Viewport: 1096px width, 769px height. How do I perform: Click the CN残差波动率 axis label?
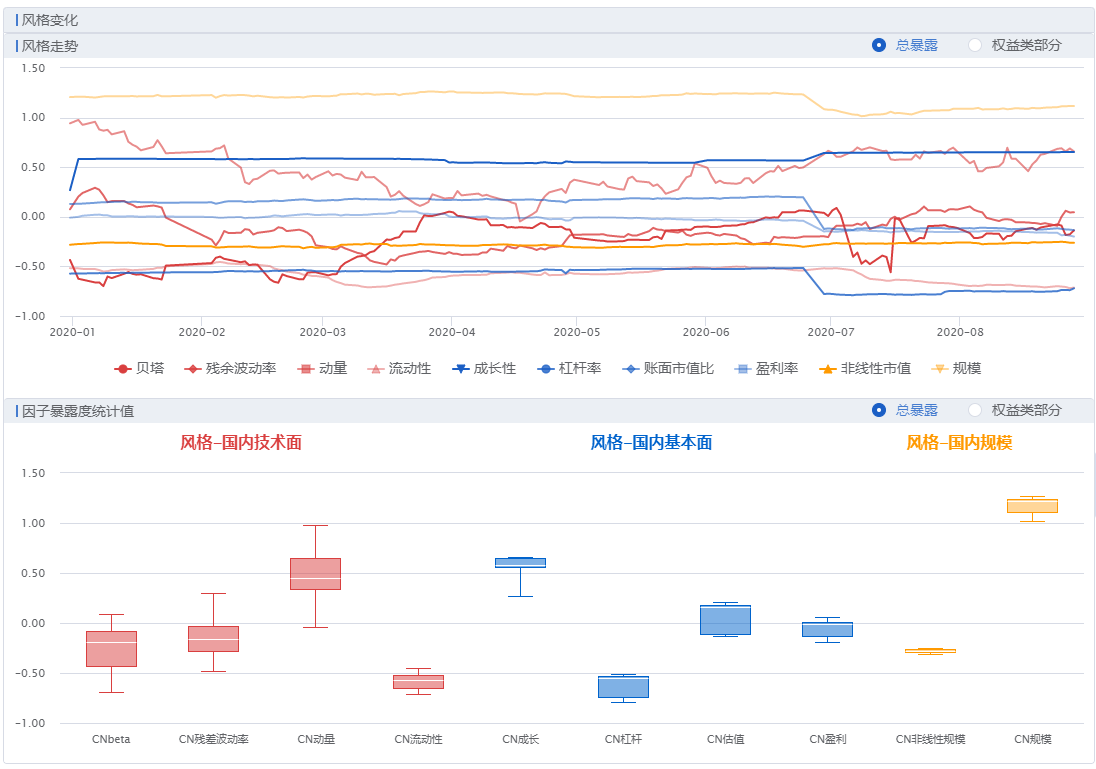[x=213, y=739]
